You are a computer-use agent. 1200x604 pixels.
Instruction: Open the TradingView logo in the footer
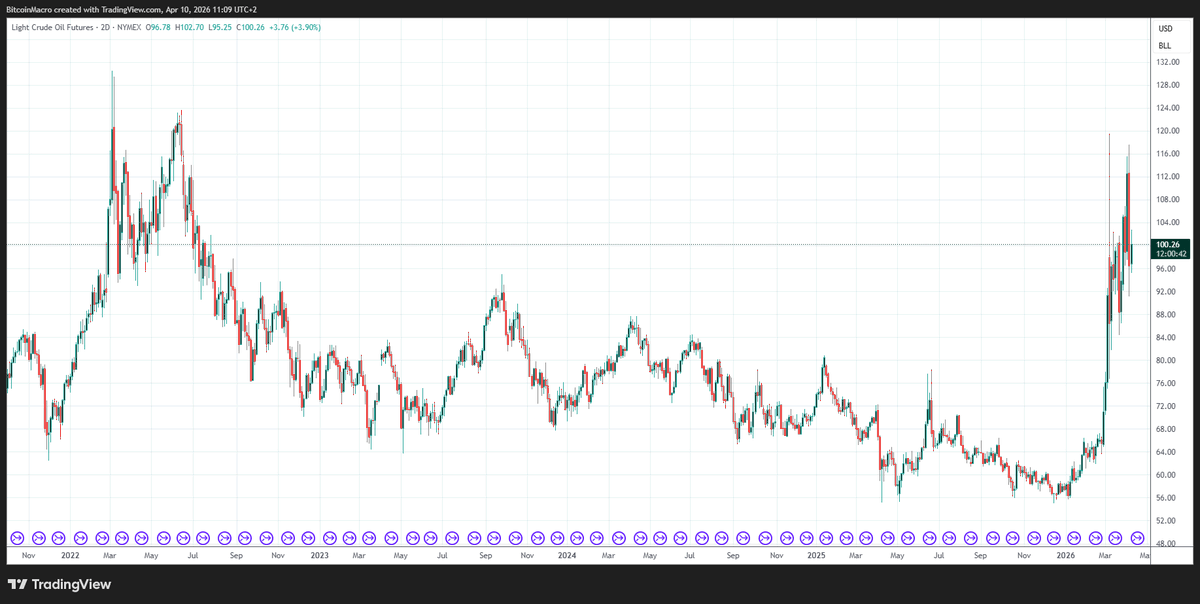[x=60, y=584]
